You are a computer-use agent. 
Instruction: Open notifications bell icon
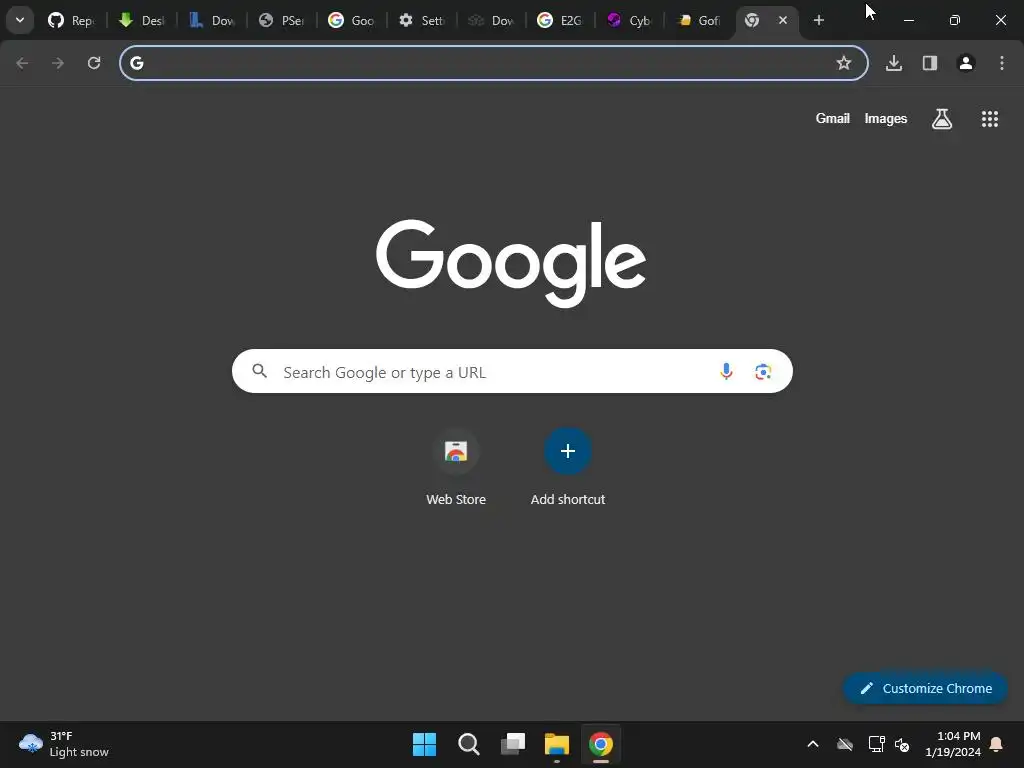[x=997, y=744]
